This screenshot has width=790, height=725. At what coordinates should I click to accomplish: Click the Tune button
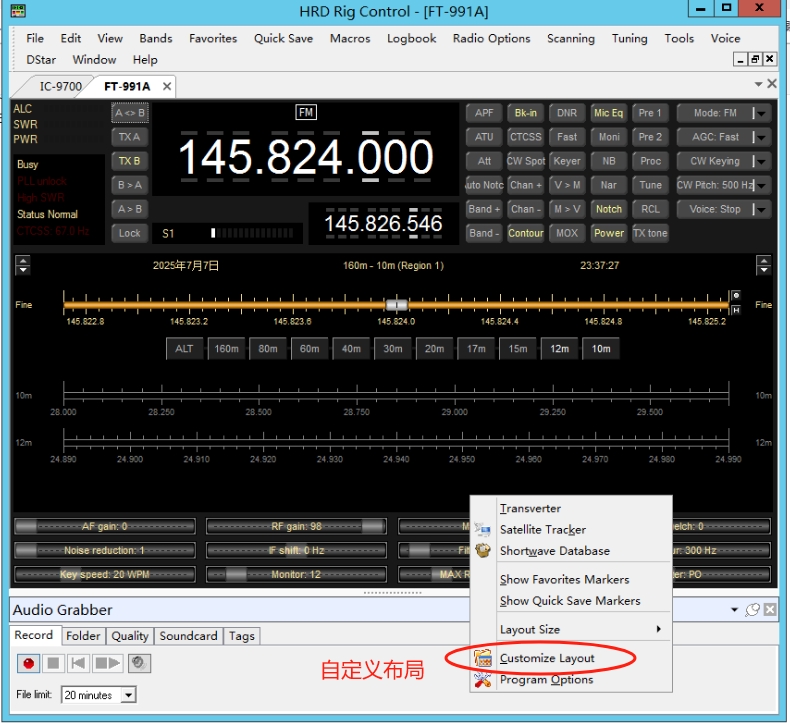[x=650, y=185]
